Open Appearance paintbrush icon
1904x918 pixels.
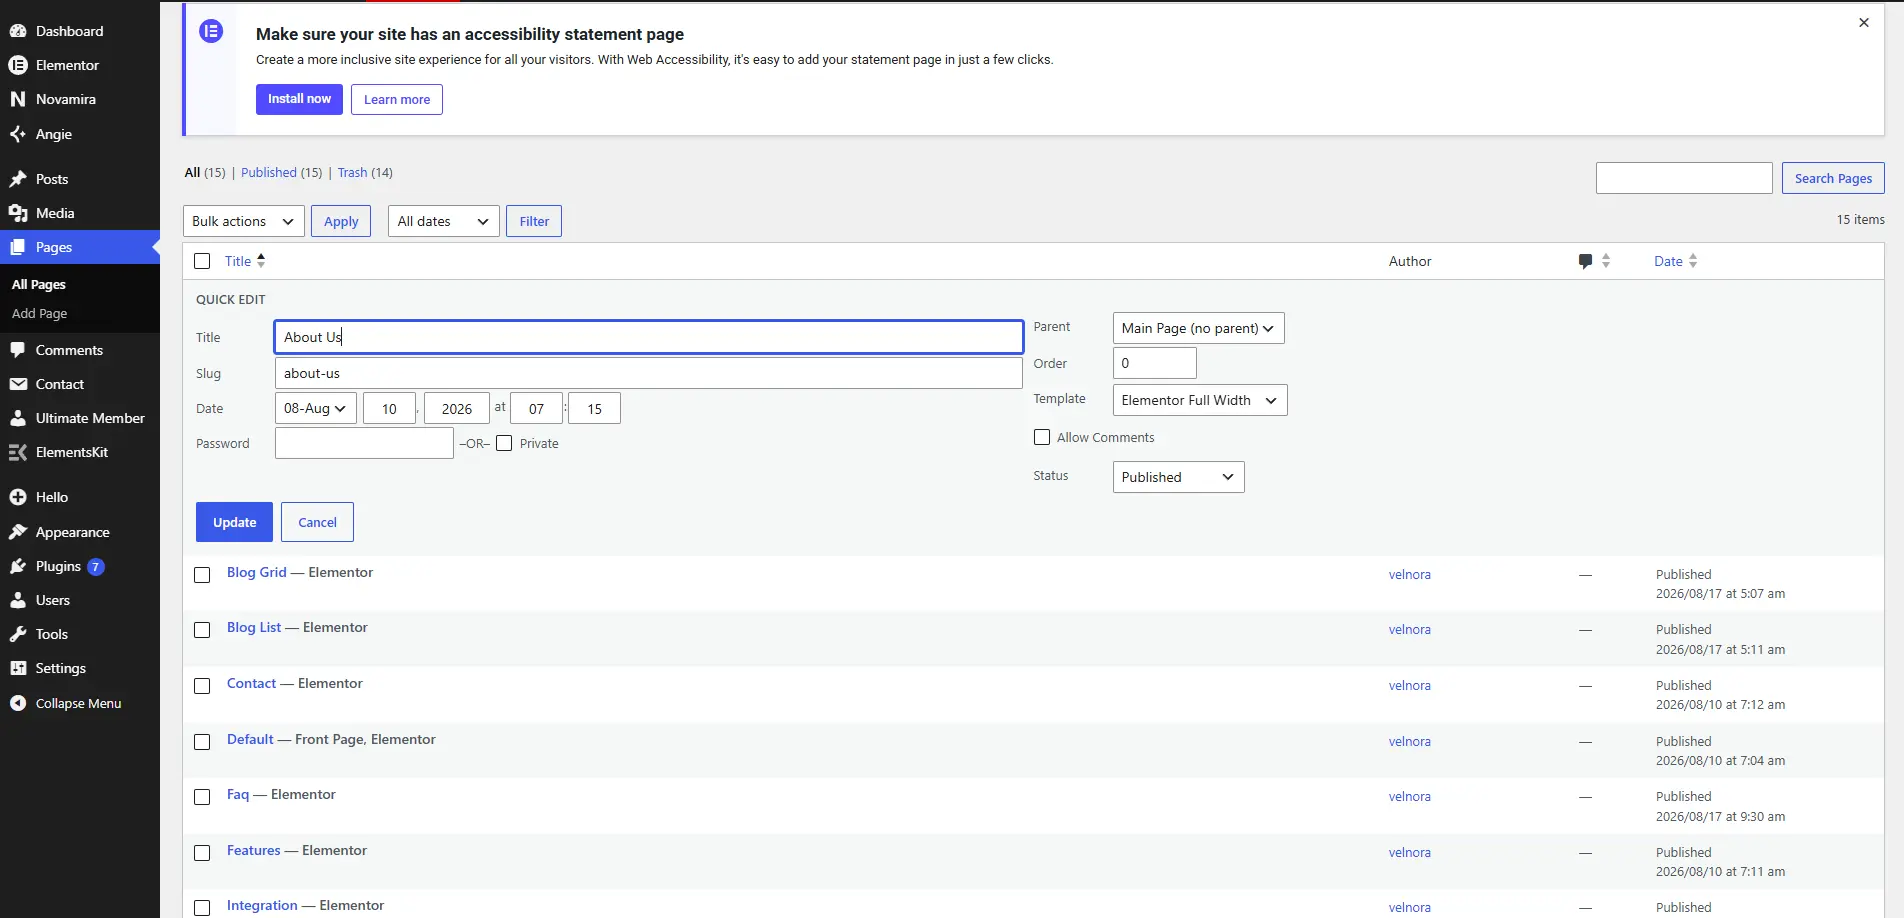pyautogui.click(x=18, y=532)
